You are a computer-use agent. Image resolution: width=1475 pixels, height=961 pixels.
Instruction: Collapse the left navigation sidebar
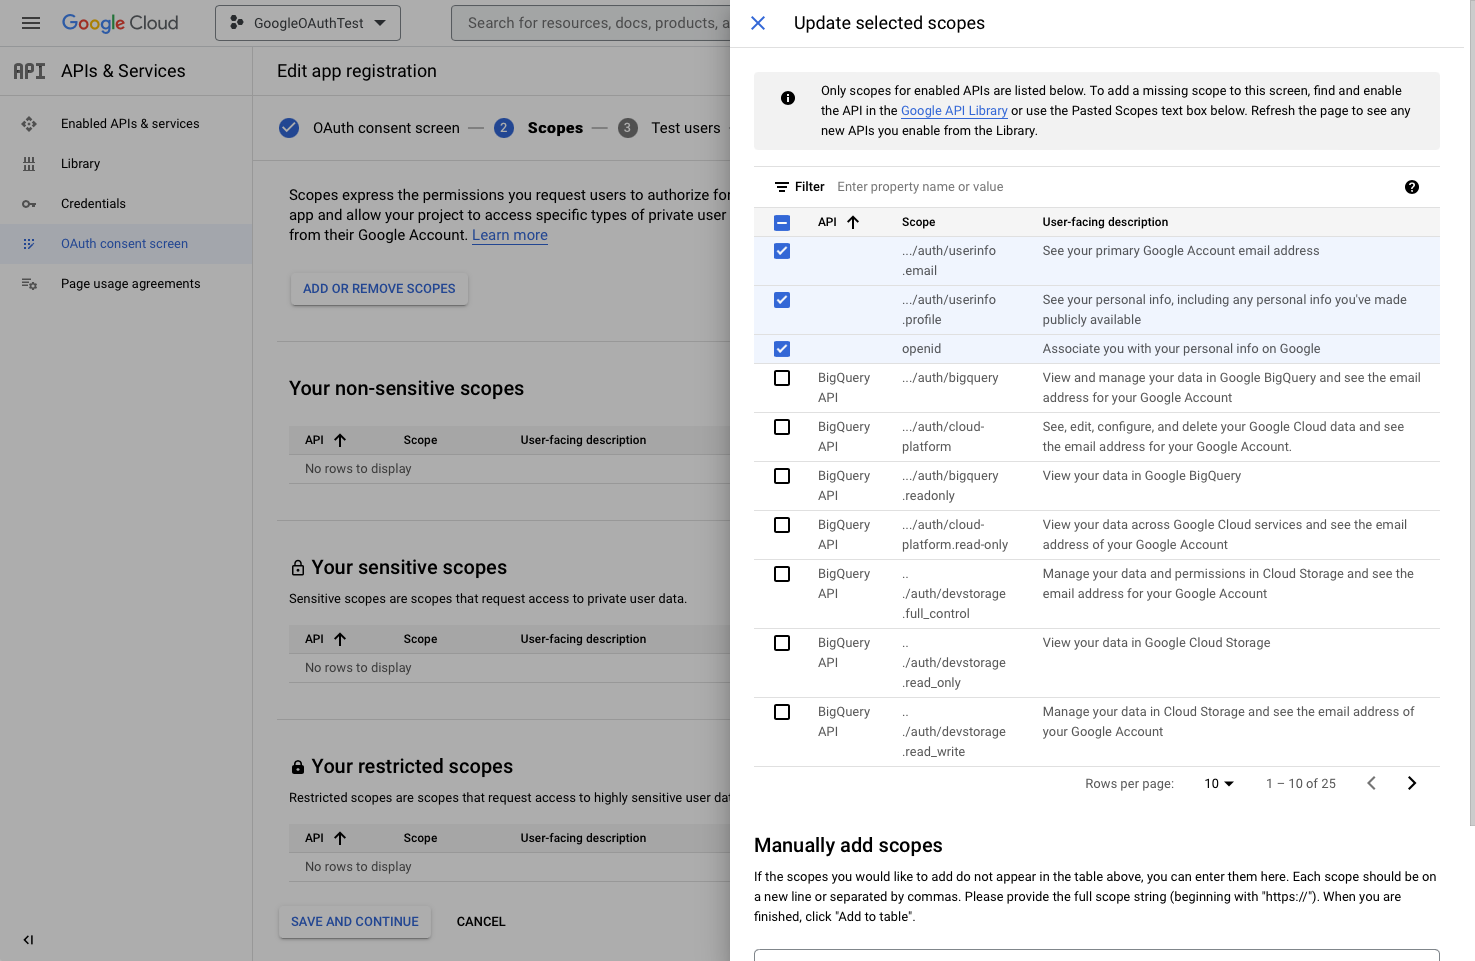tap(28, 940)
